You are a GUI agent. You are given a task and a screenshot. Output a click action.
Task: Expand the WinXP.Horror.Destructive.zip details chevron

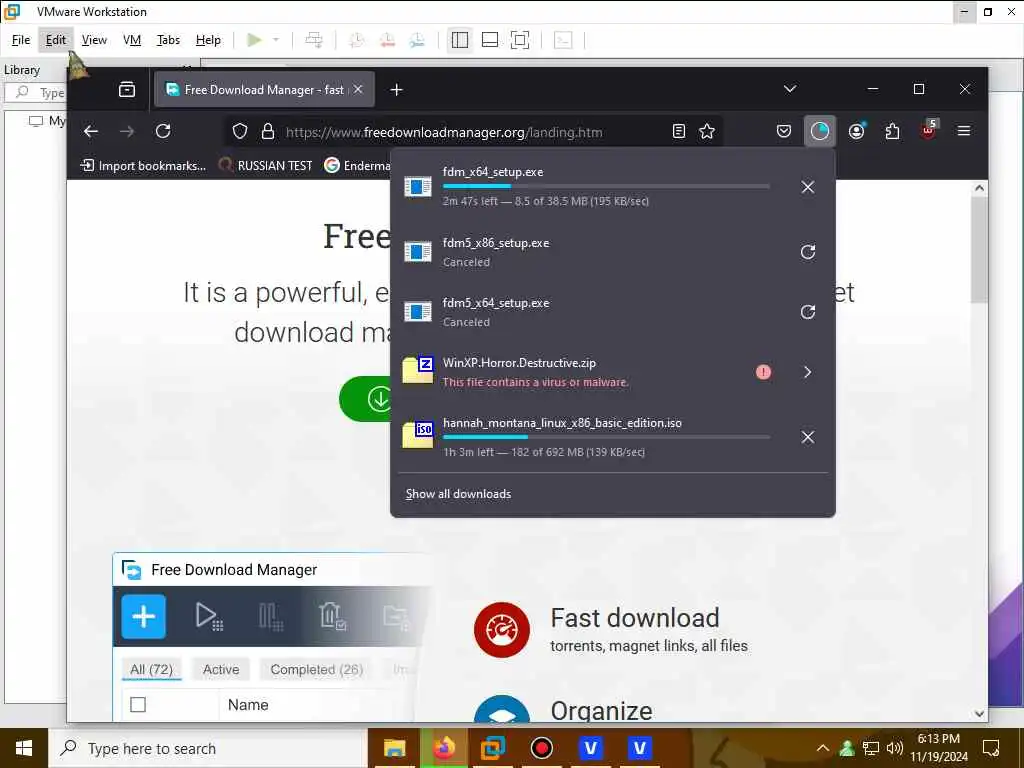[x=807, y=372]
